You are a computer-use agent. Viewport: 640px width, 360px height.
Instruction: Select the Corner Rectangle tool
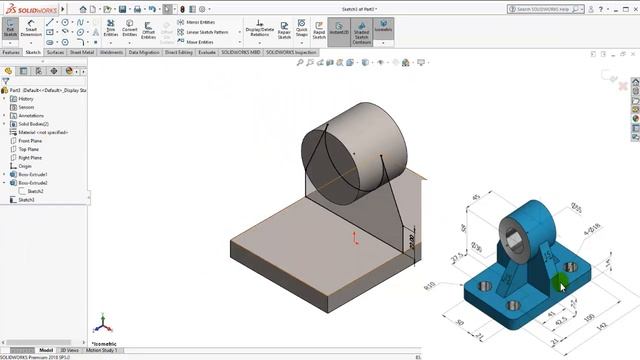click(50, 32)
